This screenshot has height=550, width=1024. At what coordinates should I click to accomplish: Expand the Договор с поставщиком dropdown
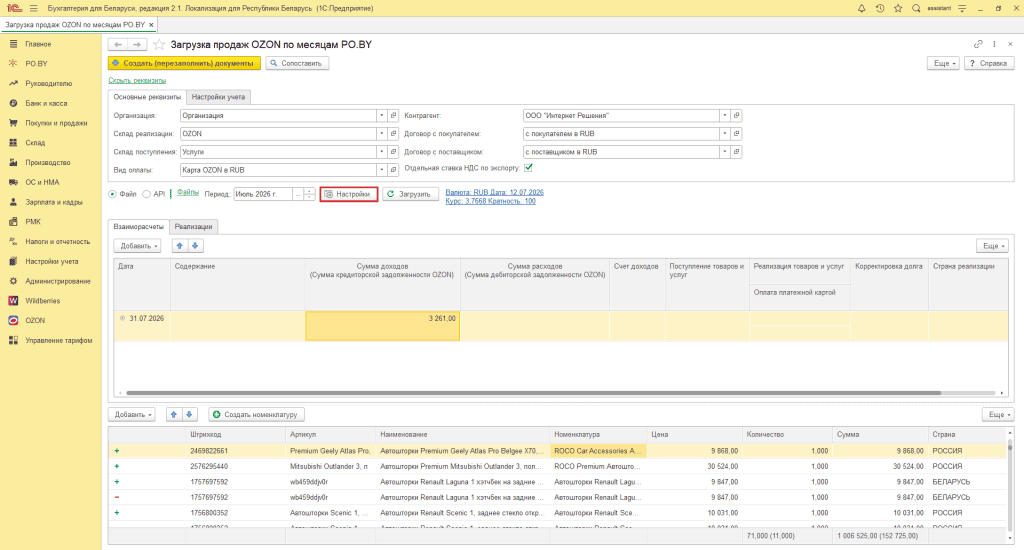click(724, 152)
